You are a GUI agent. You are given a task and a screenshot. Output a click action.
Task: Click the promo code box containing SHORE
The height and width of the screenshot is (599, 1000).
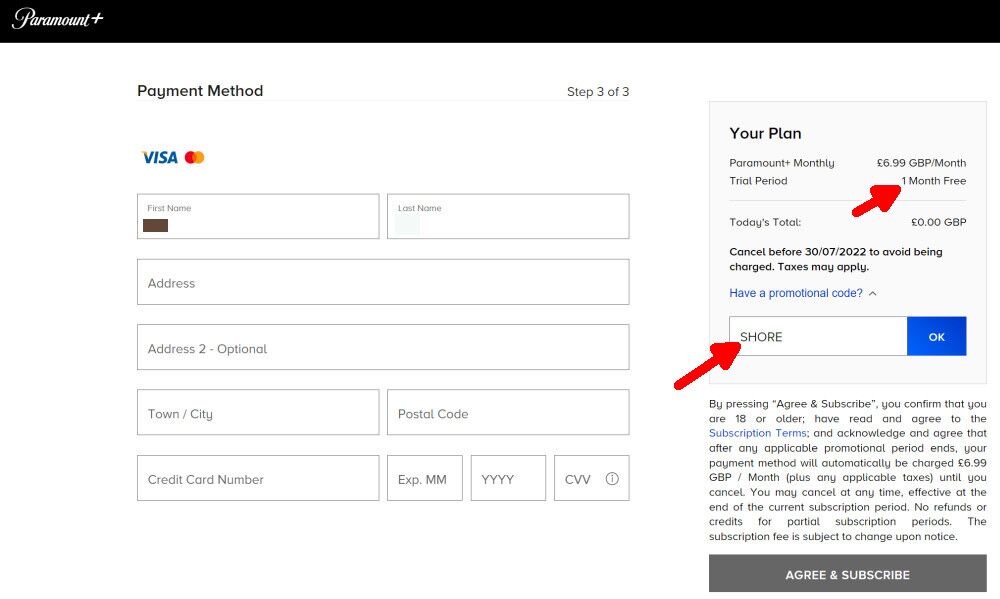pos(818,337)
